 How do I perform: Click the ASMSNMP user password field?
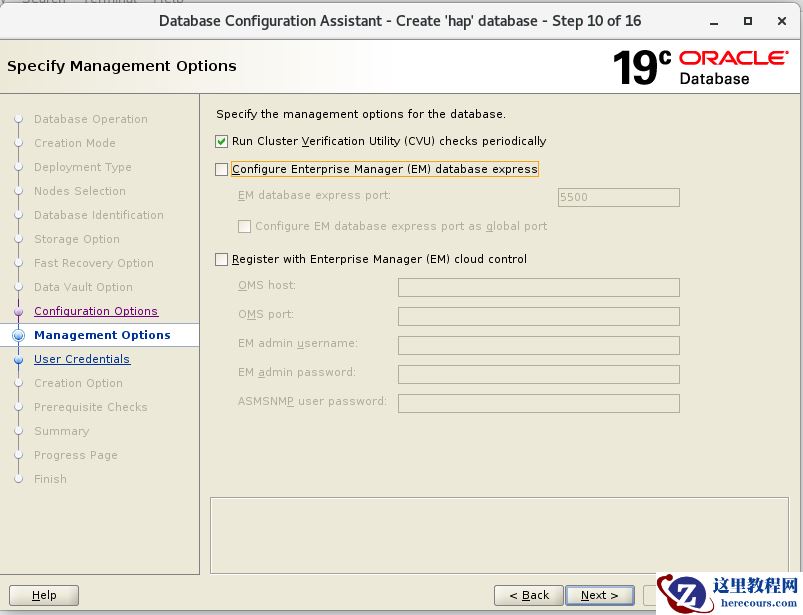tap(539, 404)
